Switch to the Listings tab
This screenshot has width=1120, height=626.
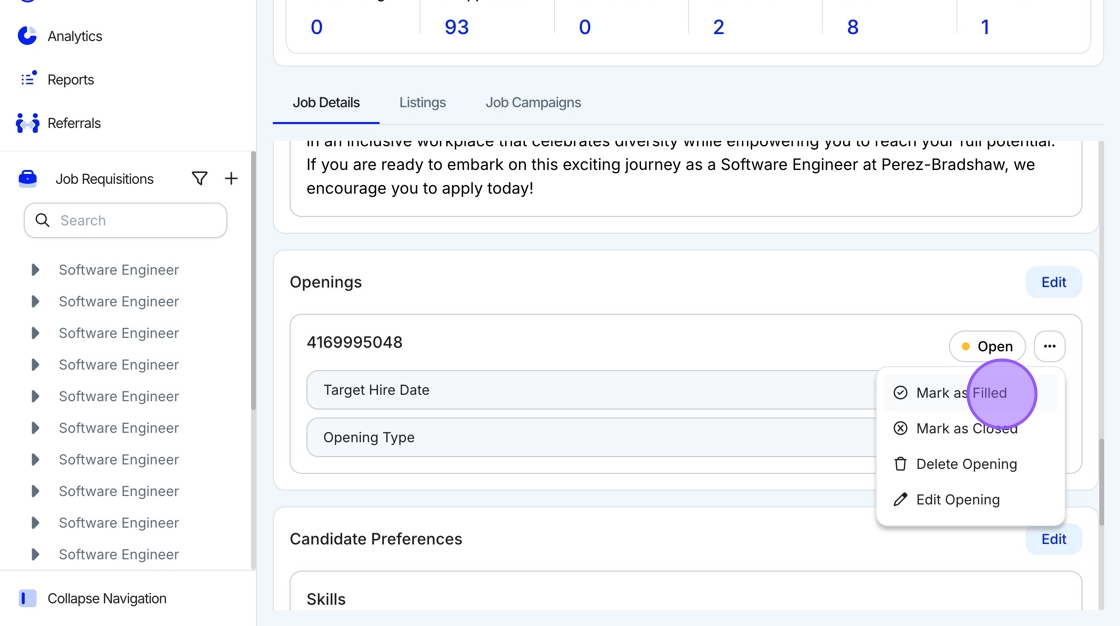pyautogui.click(x=422, y=102)
